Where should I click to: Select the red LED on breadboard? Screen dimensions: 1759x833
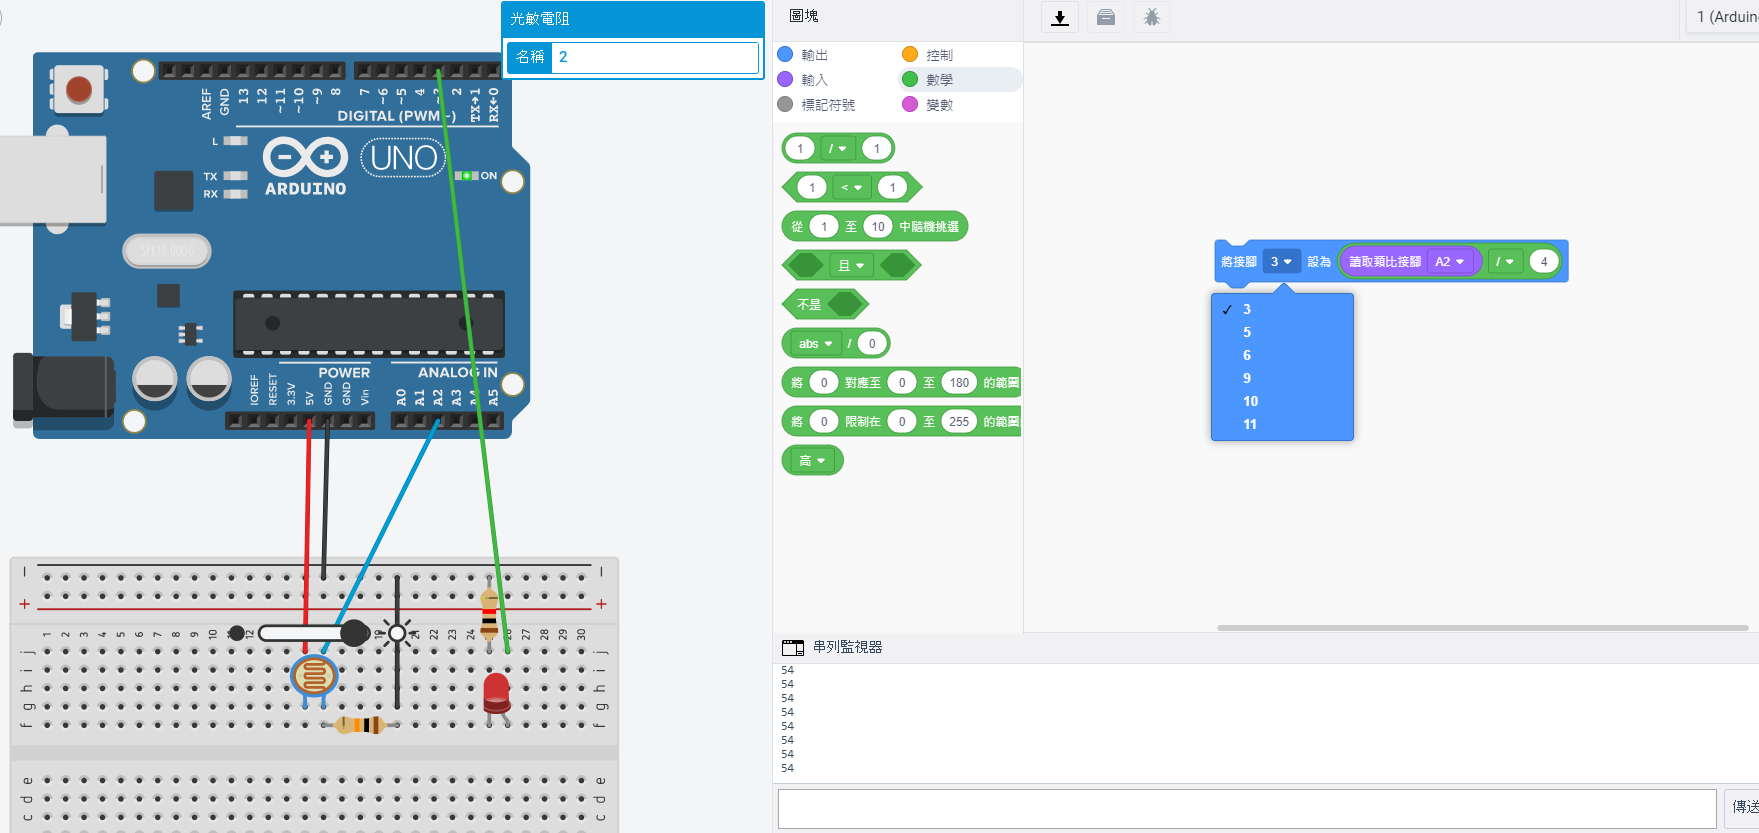496,692
